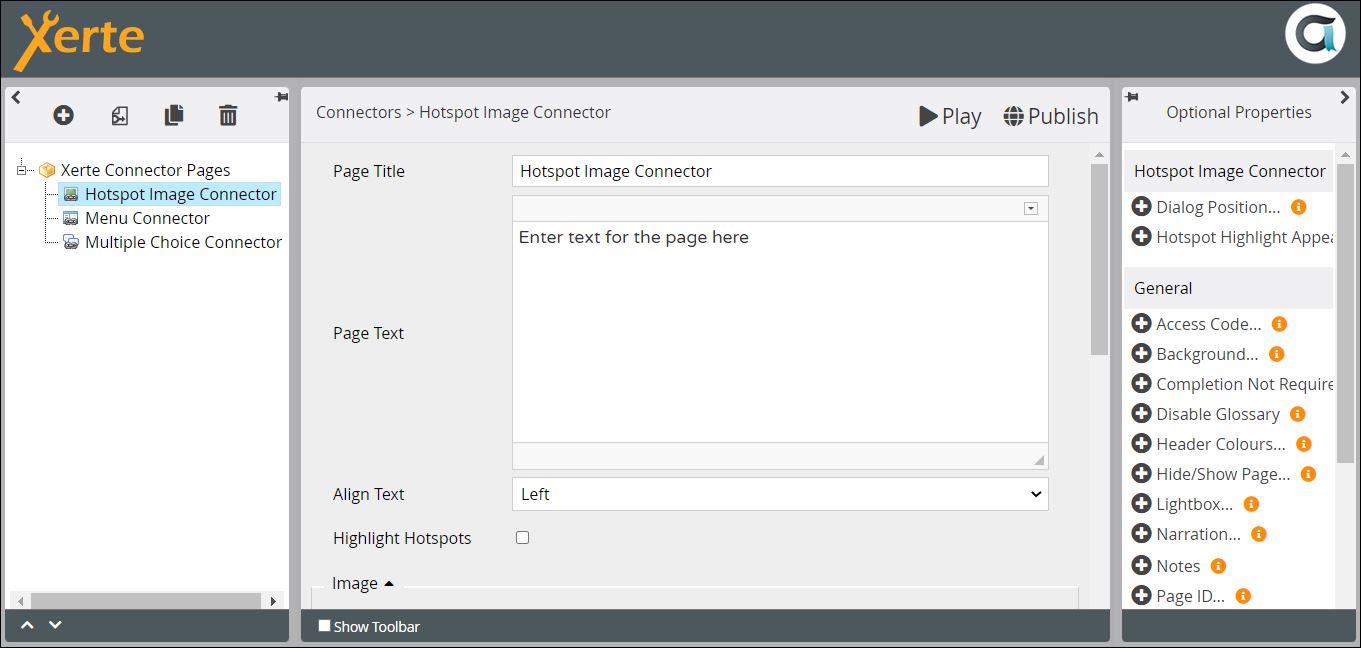1361x648 pixels.
Task: Click the add new page plus icon
Action: pos(63,116)
